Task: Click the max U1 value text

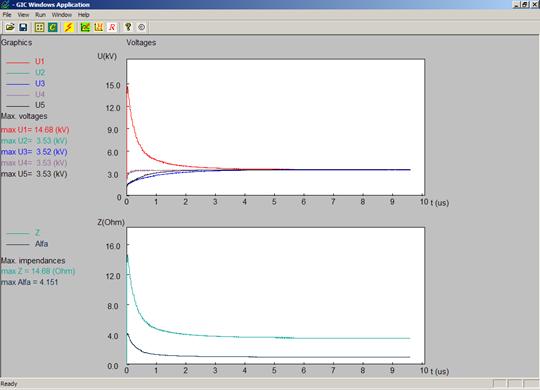Action: (x=35, y=130)
